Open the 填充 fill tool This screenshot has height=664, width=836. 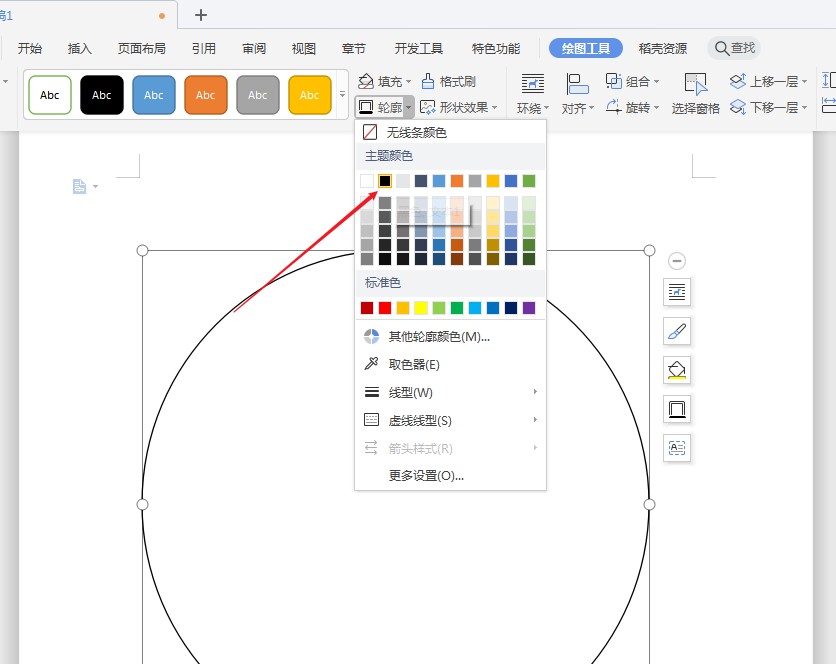(x=380, y=82)
